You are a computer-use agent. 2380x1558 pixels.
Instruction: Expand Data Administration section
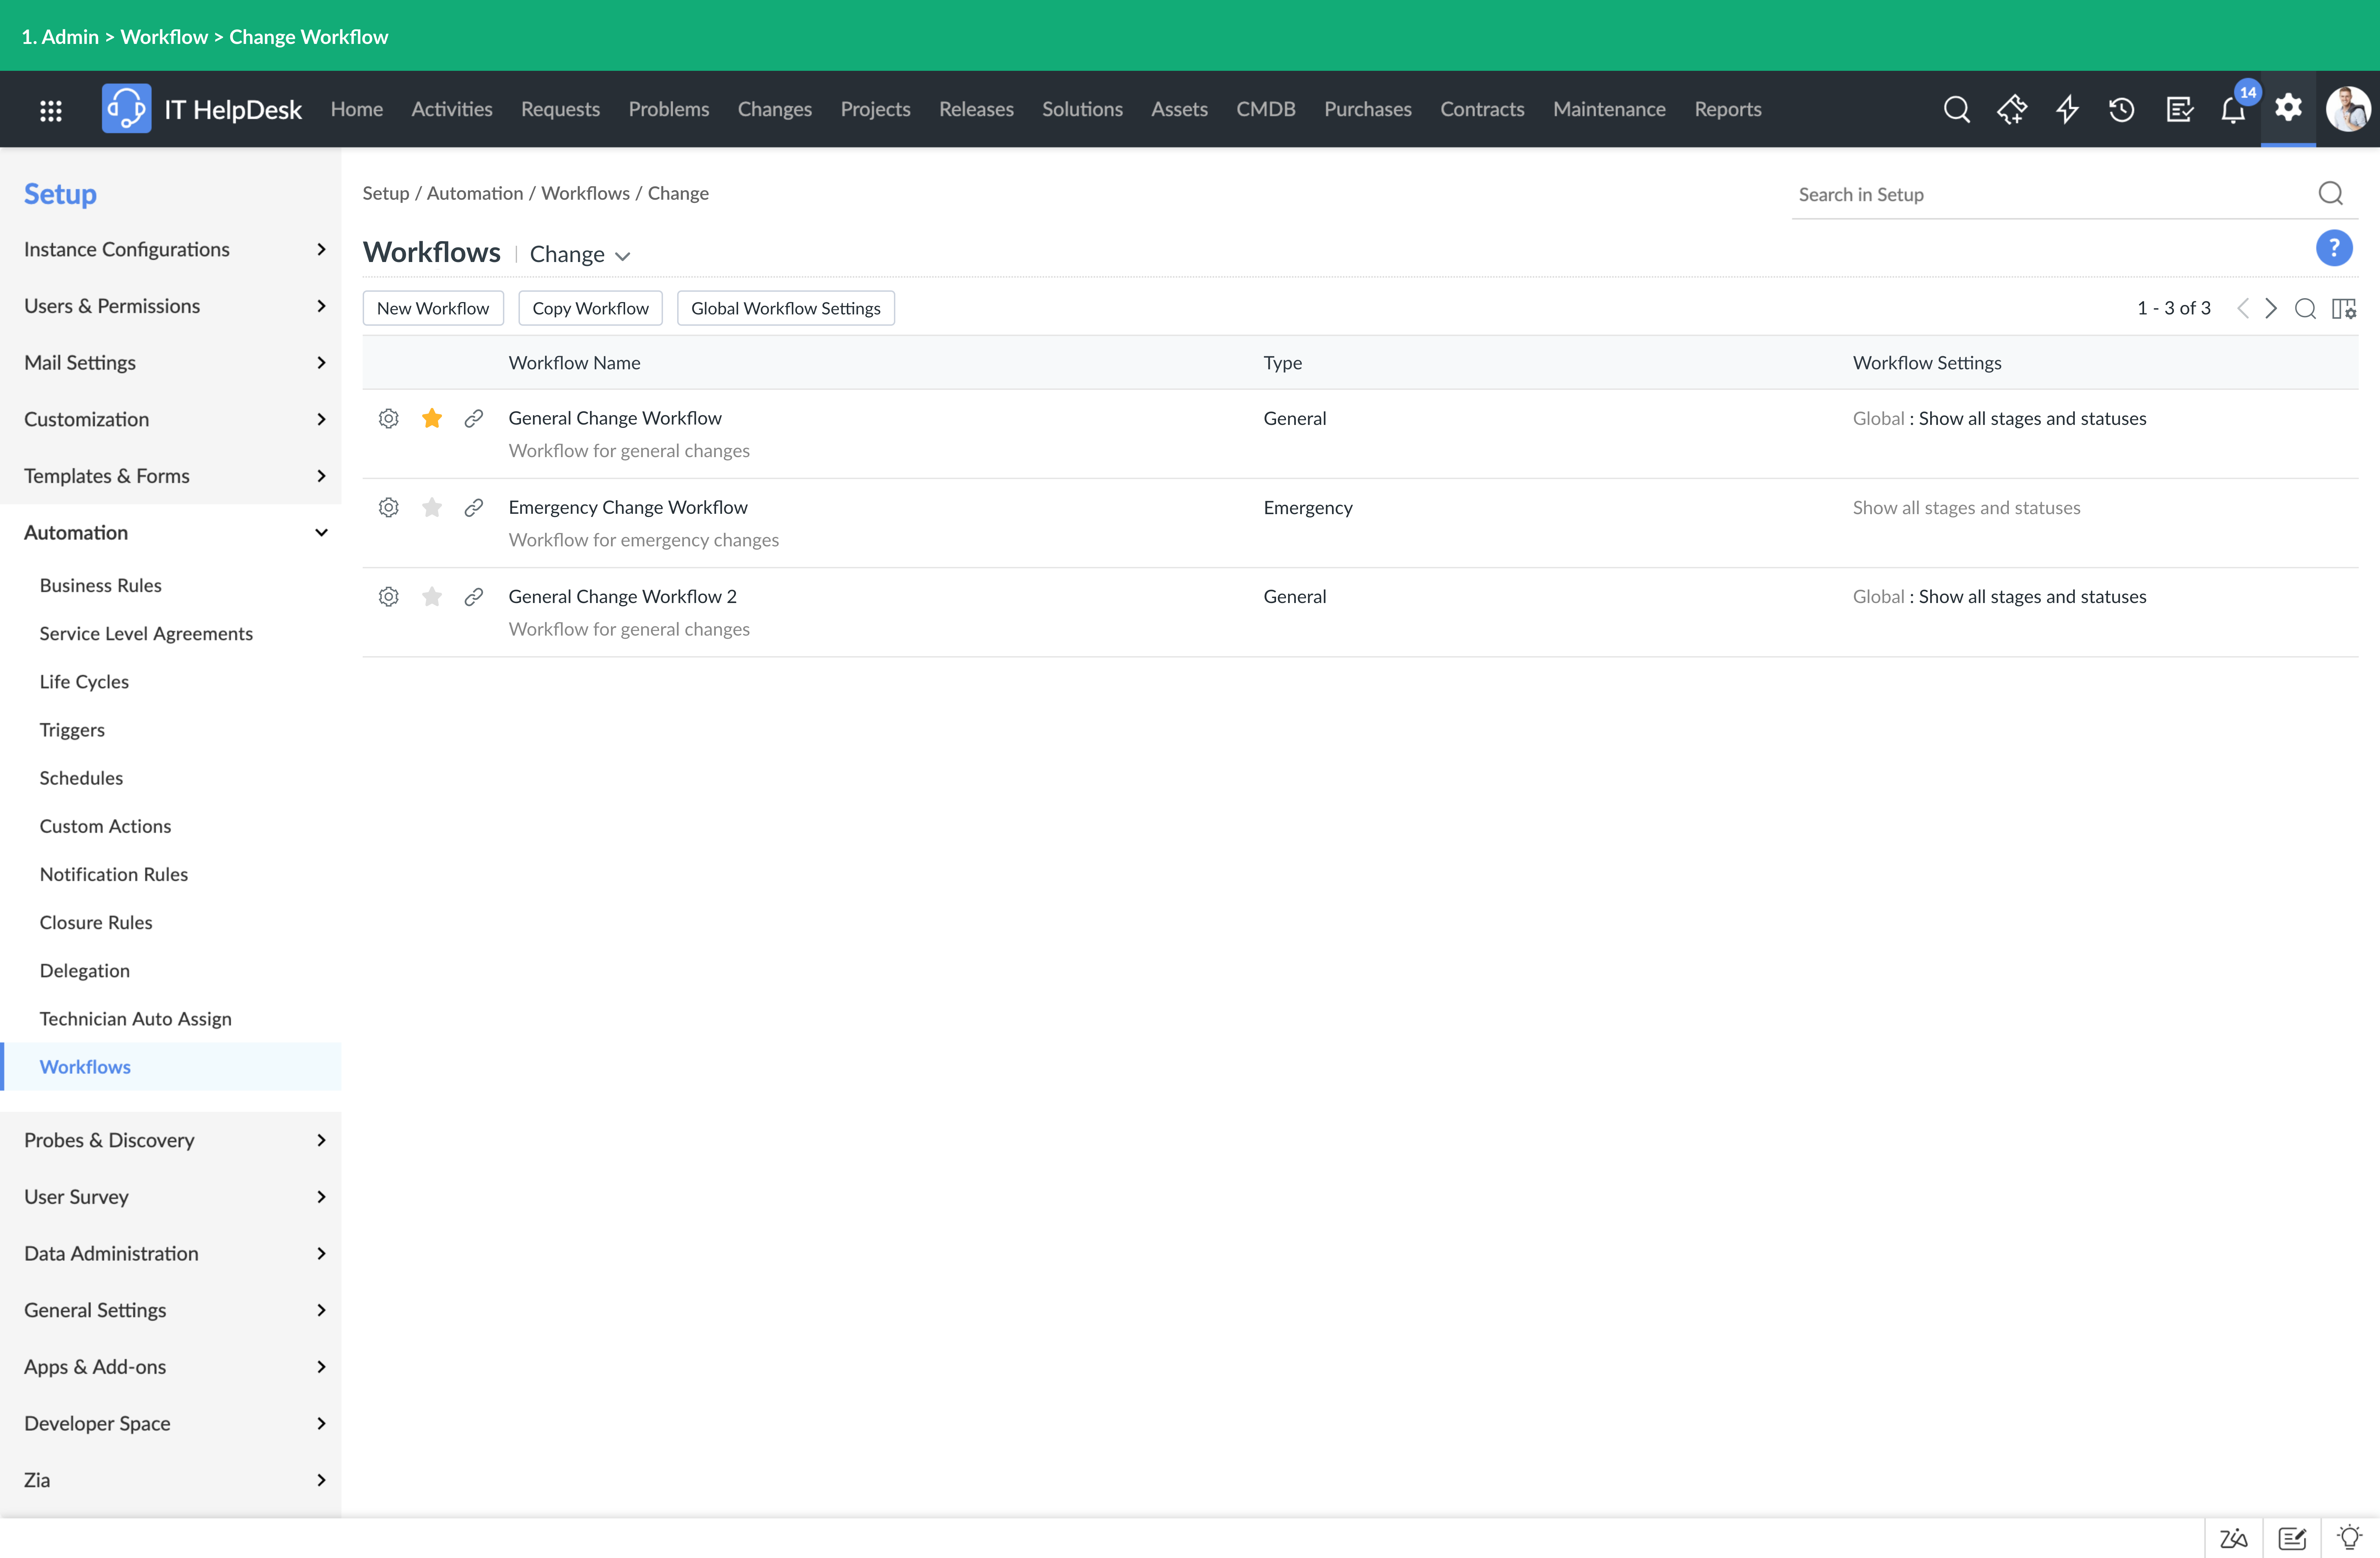tap(171, 1254)
